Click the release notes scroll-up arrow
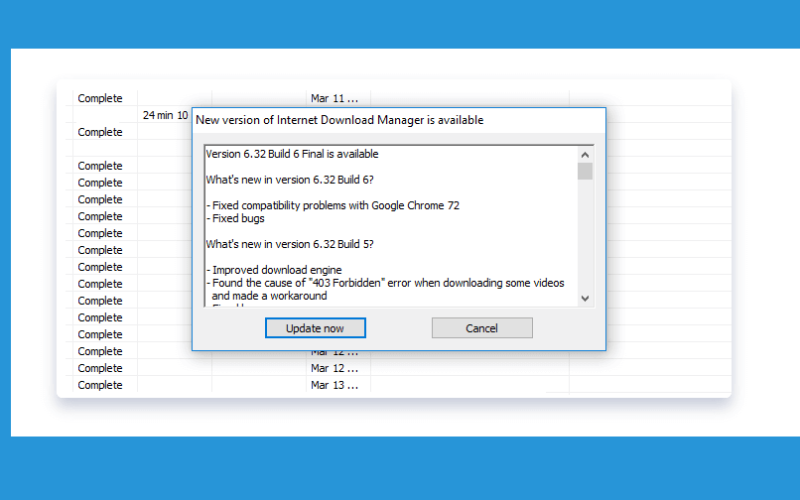The height and width of the screenshot is (500, 800). [585, 155]
